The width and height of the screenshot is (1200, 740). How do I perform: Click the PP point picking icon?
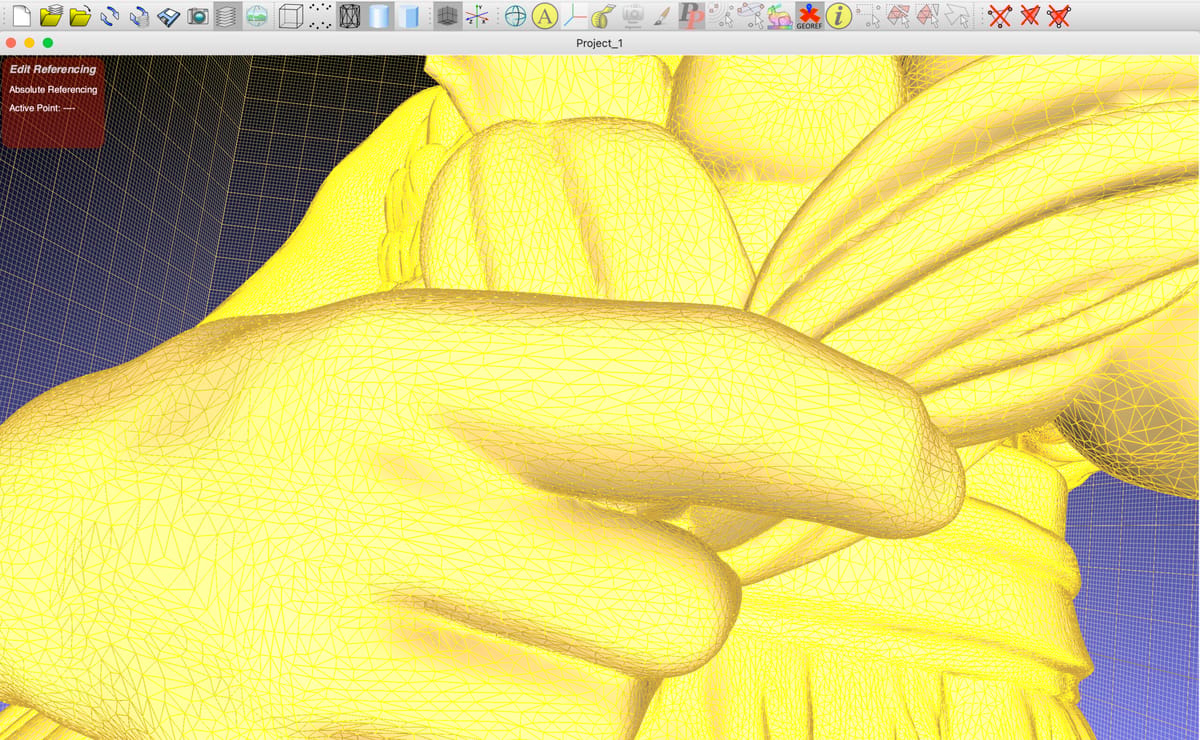point(691,15)
